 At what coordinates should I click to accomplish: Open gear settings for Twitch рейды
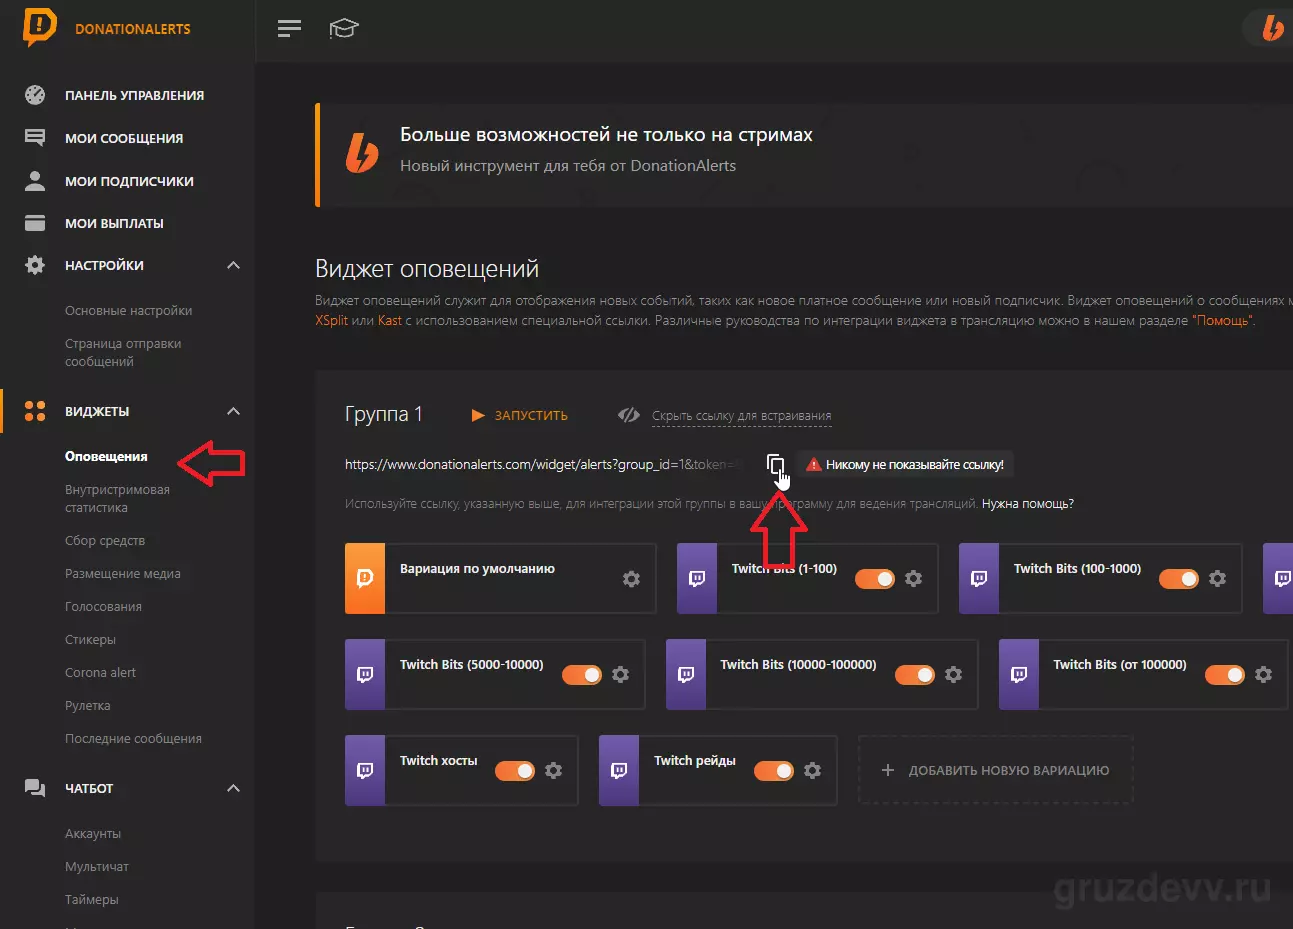tap(812, 770)
